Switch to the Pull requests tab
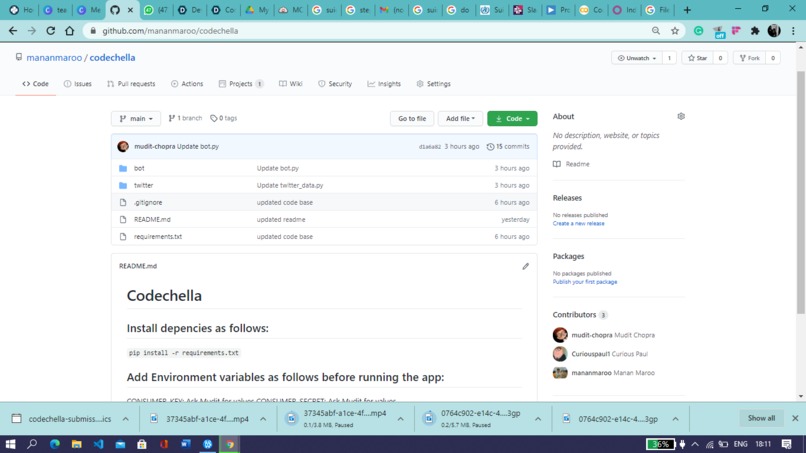The image size is (806, 453). tap(131, 84)
